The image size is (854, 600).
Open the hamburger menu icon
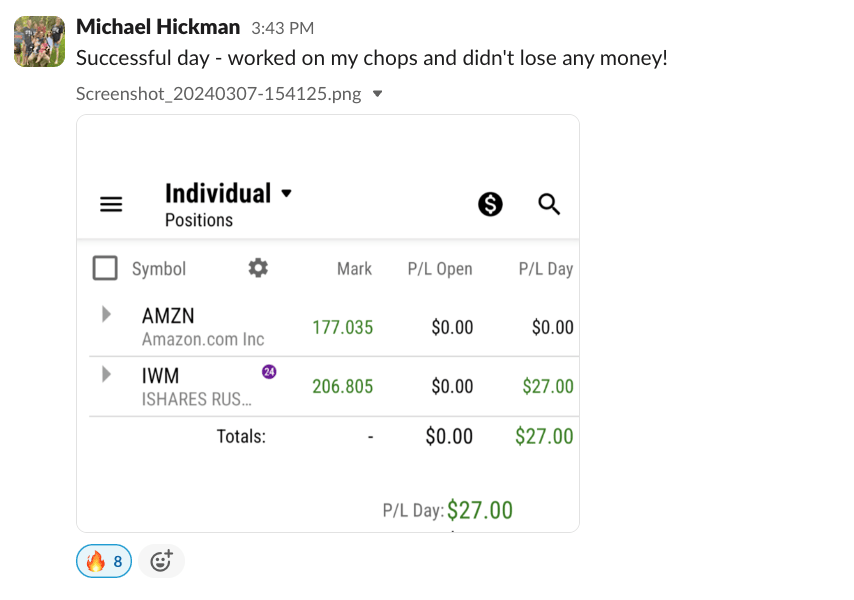111,204
